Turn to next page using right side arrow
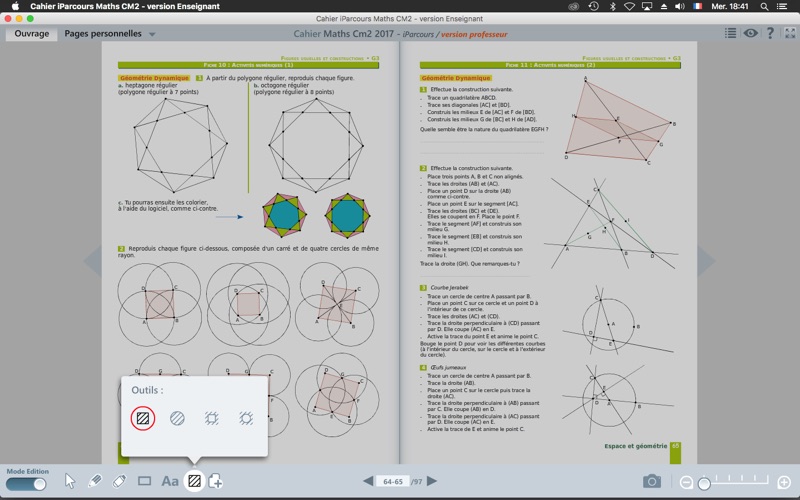The height and width of the screenshot is (500, 800). click(x=706, y=261)
